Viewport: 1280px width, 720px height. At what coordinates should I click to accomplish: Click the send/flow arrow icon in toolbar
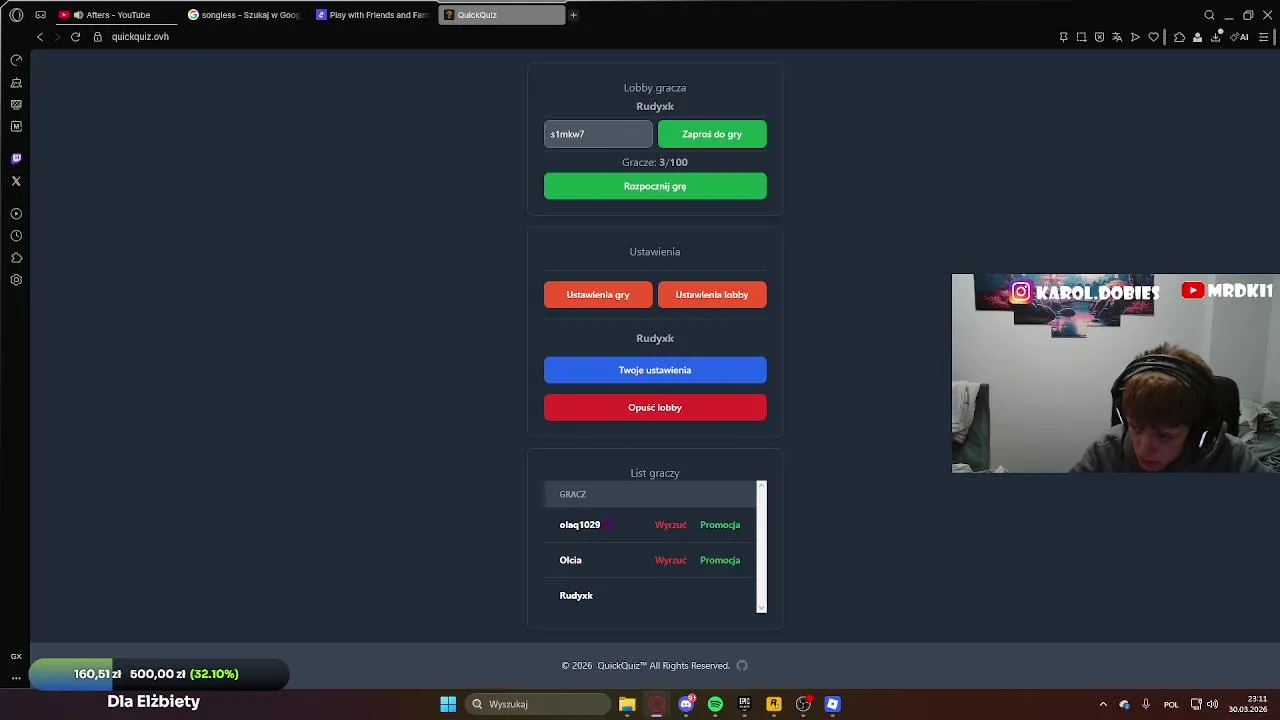[x=1135, y=37]
